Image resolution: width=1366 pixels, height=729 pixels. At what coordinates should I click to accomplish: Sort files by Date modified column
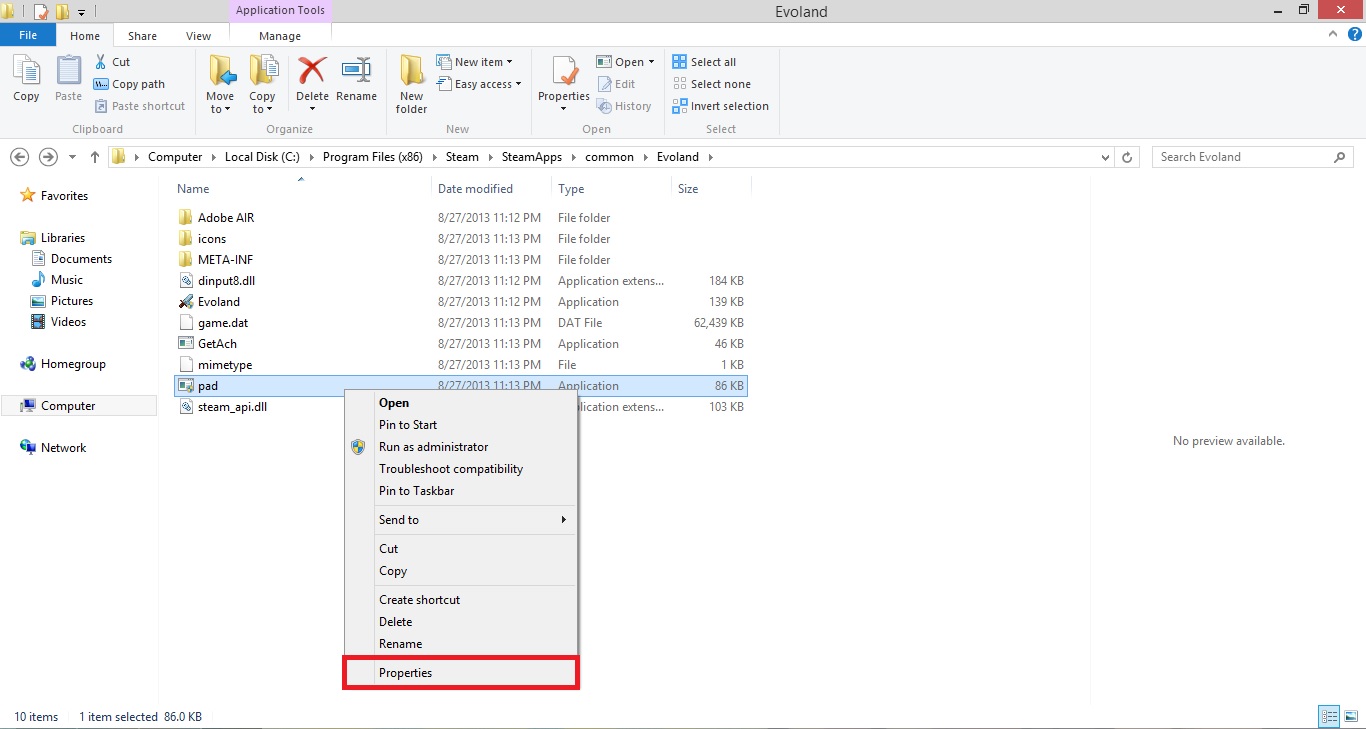[491, 189]
